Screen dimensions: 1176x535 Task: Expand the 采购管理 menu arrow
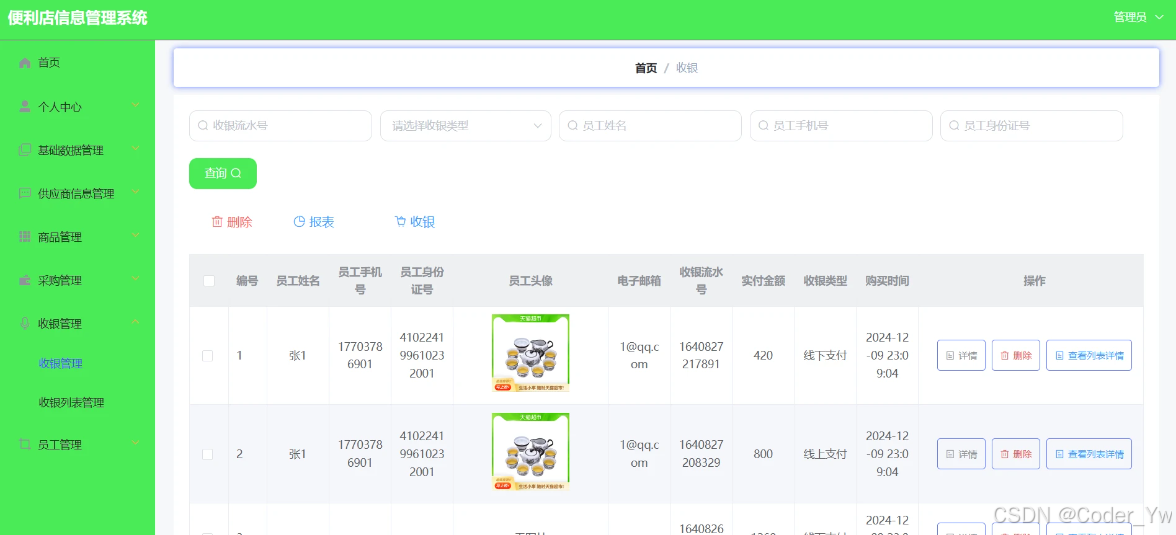click(x=136, y=279)
